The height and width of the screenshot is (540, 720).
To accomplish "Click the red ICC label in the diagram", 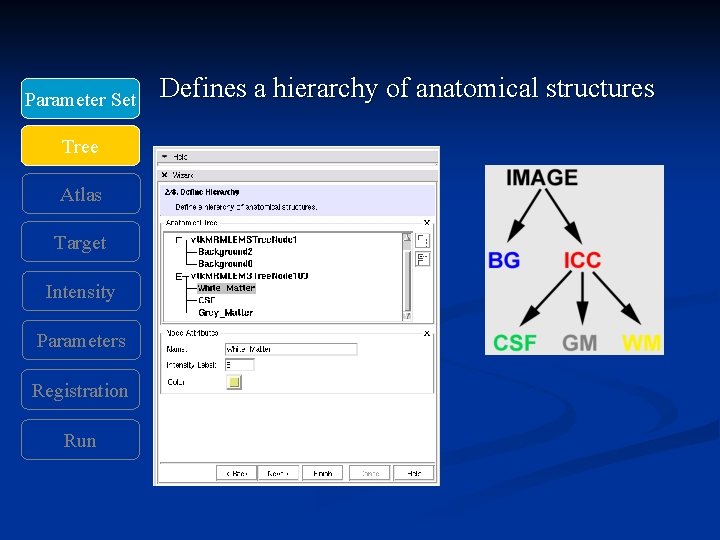I will pos(582,260).
